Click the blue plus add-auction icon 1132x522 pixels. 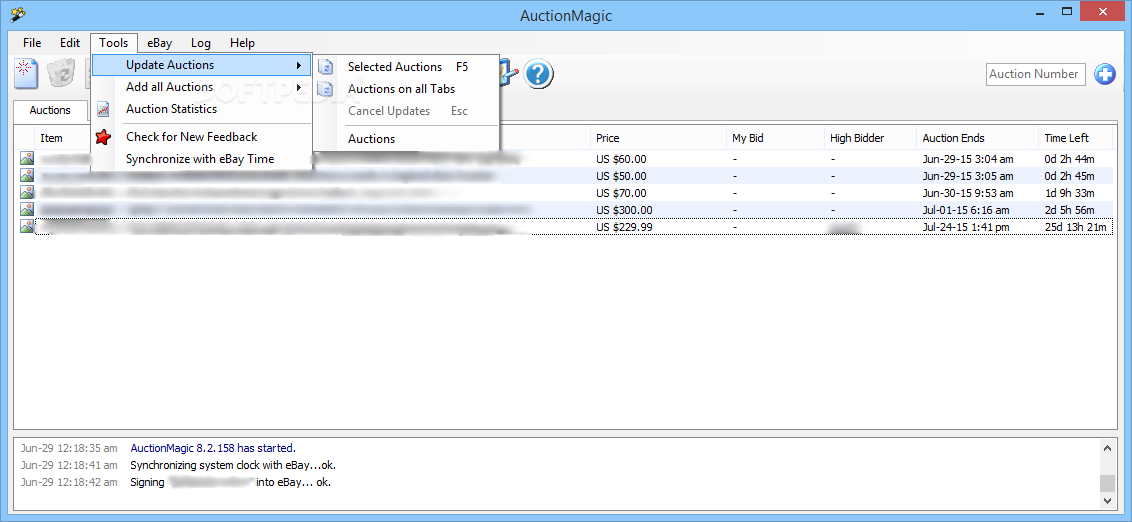[x=1105, y=74]
